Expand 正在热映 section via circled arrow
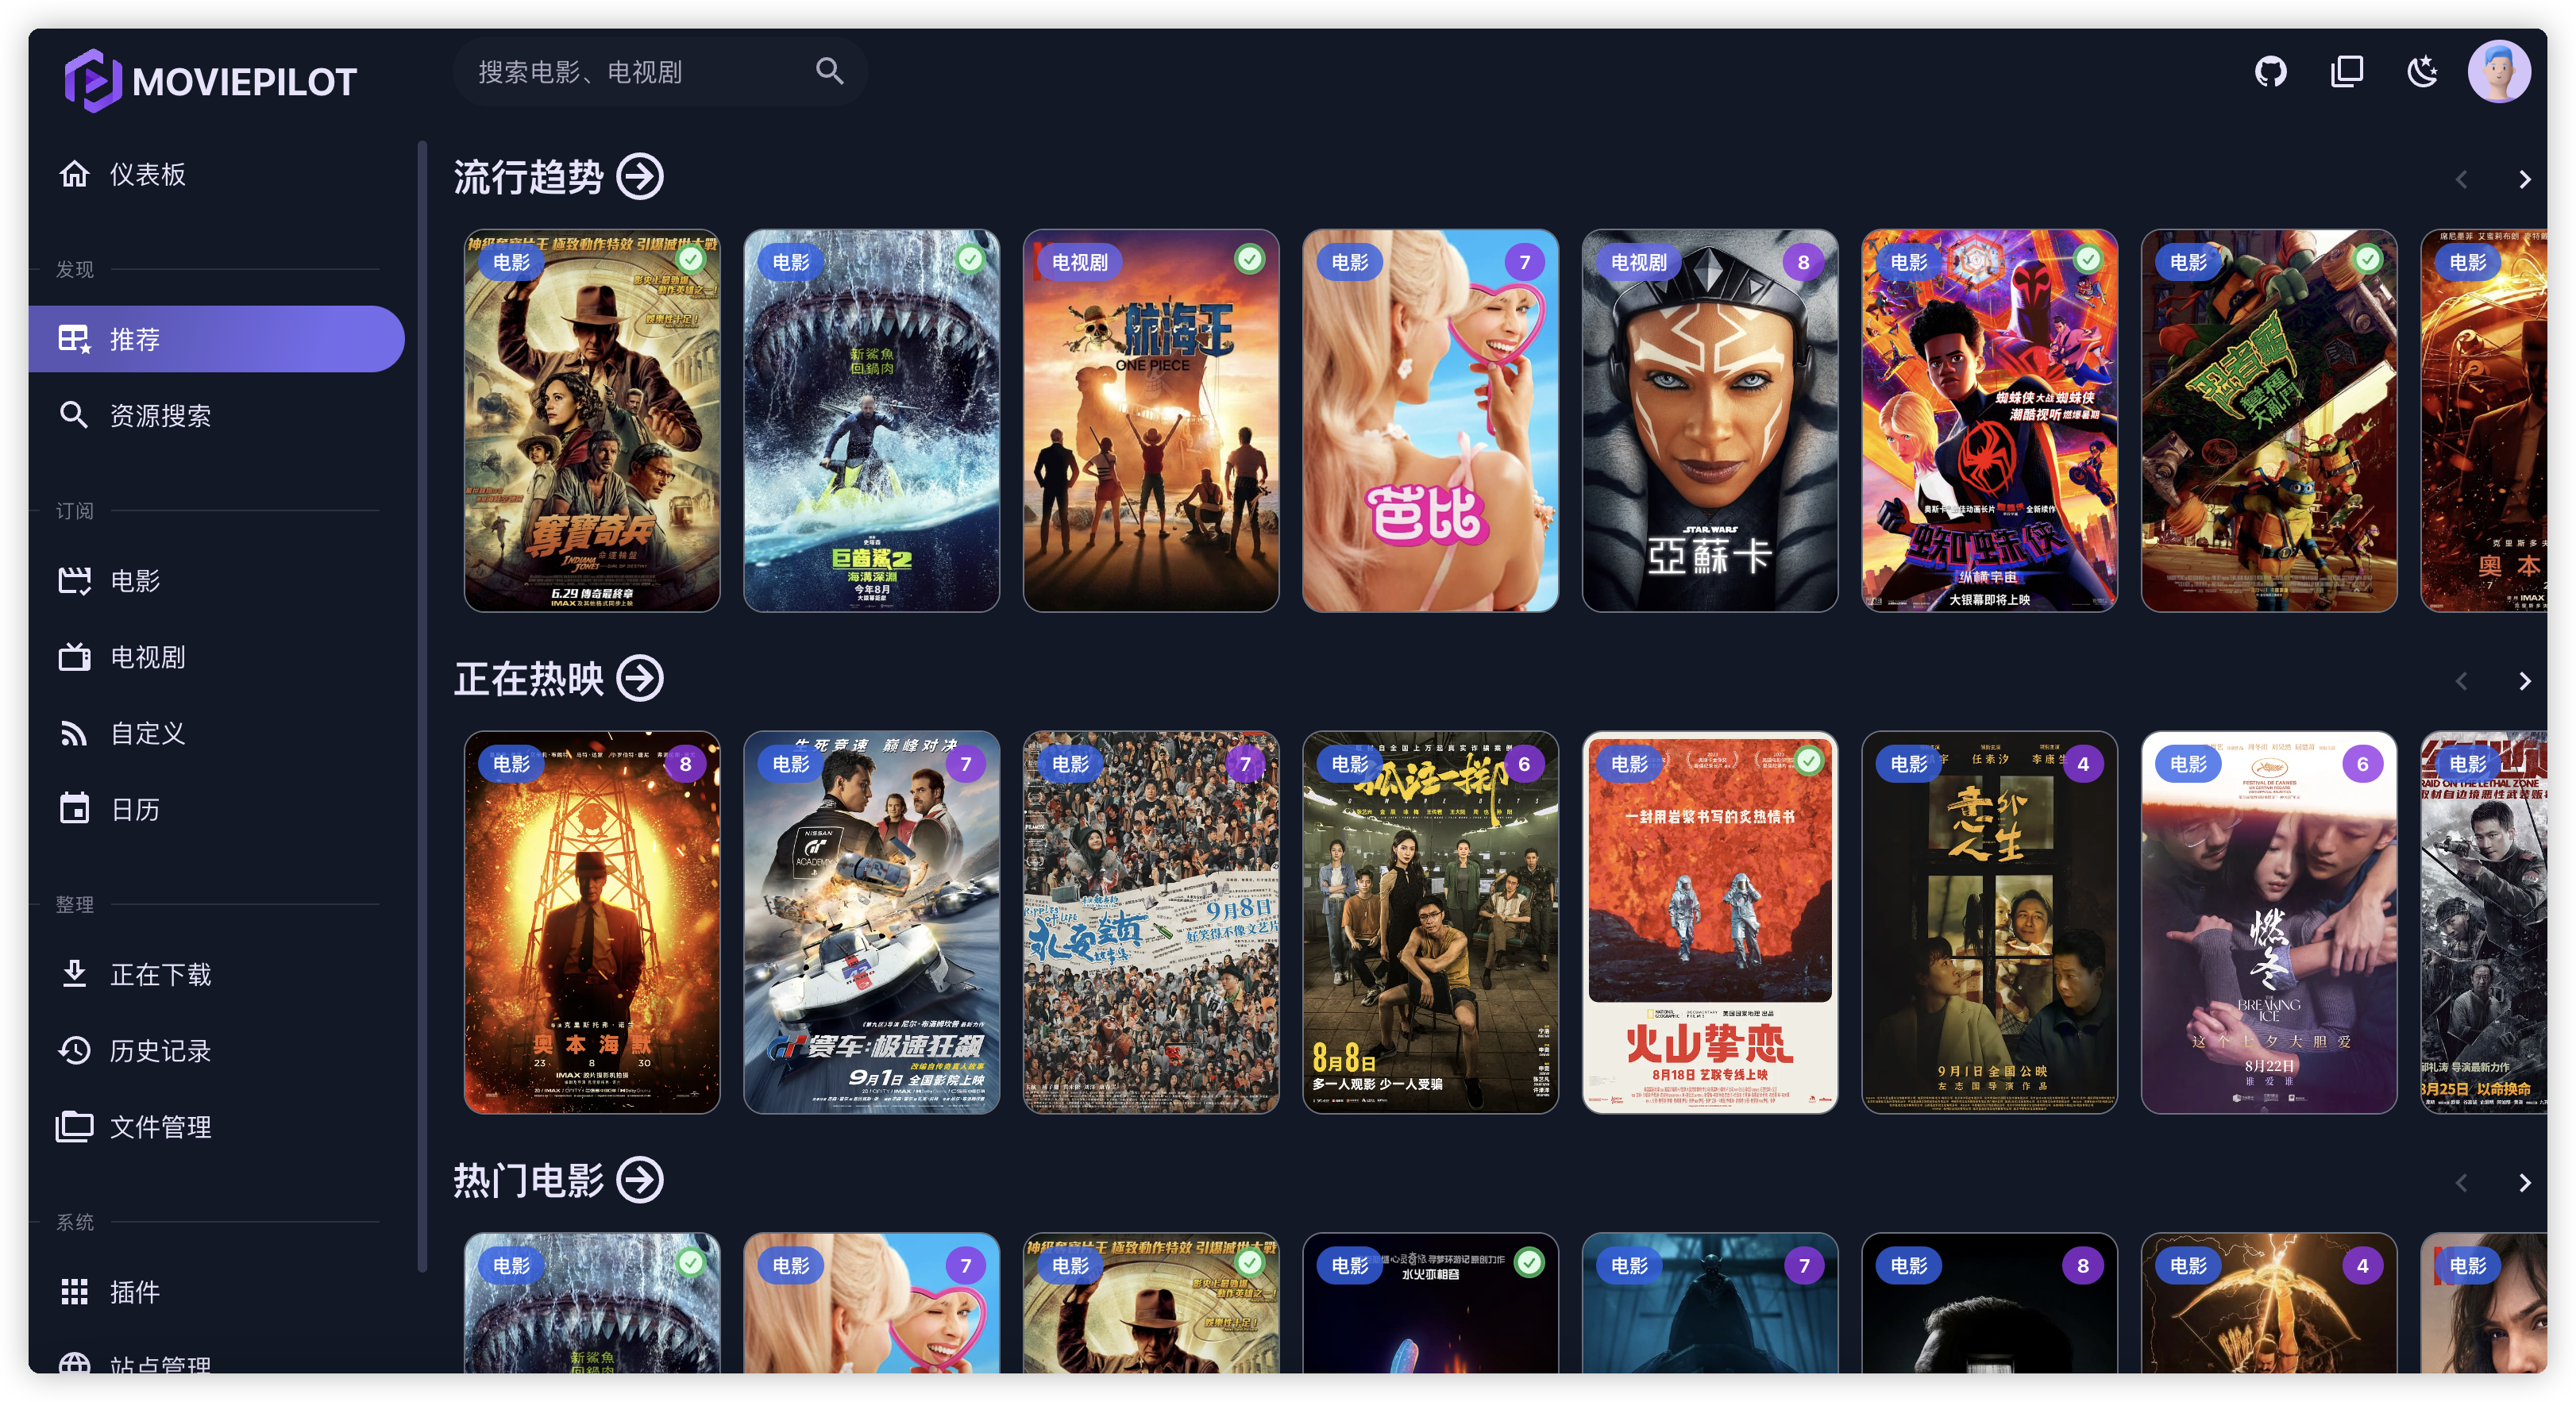This screenshot has width=2576, height=1402. [x=640, y=679]
